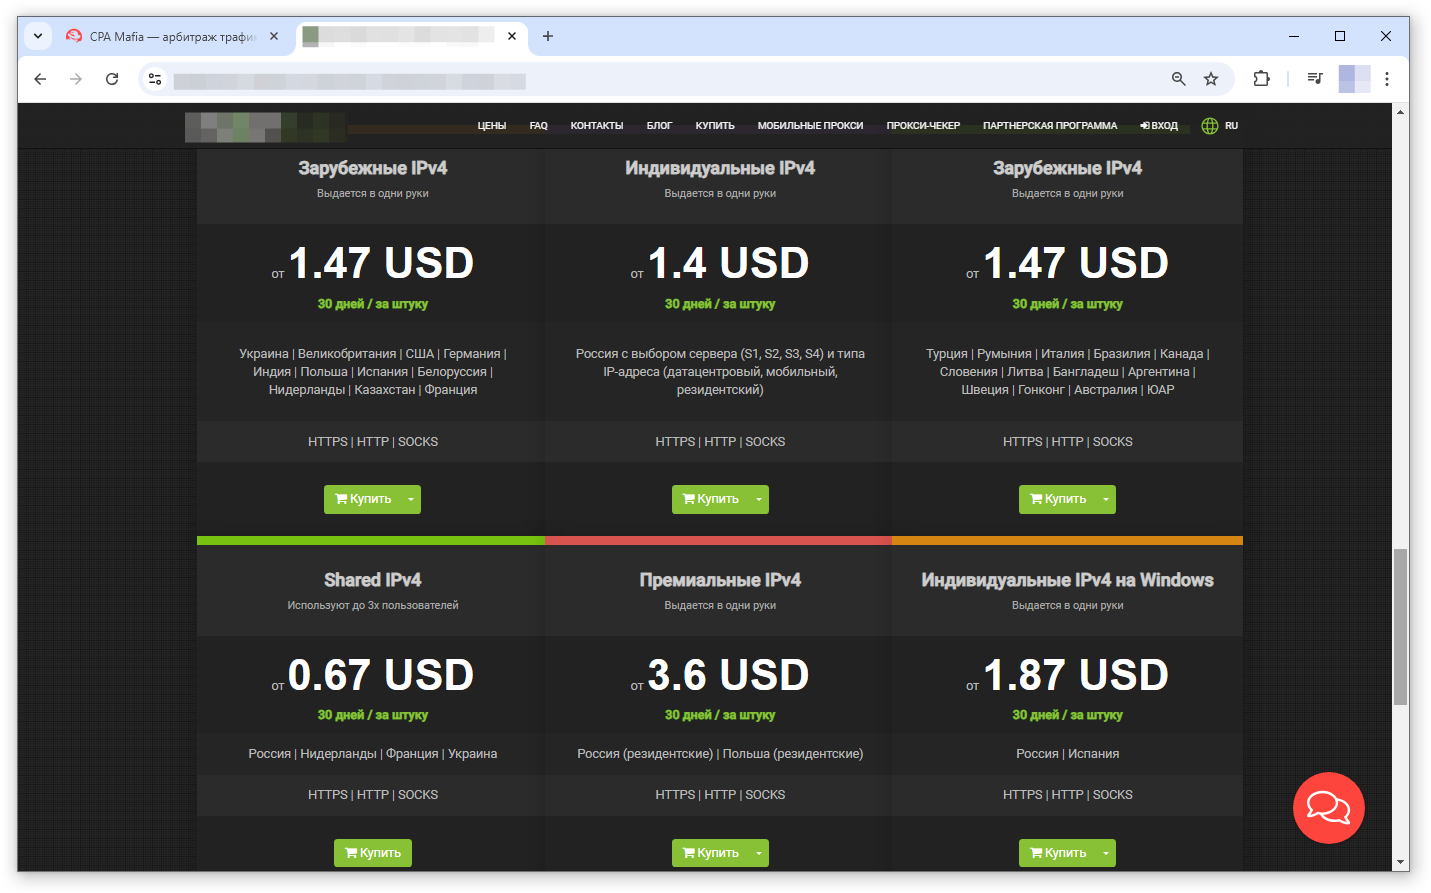Click the browser forward arrow
The width and height of the screenshot is (1431, 893).
click(76, 79)
